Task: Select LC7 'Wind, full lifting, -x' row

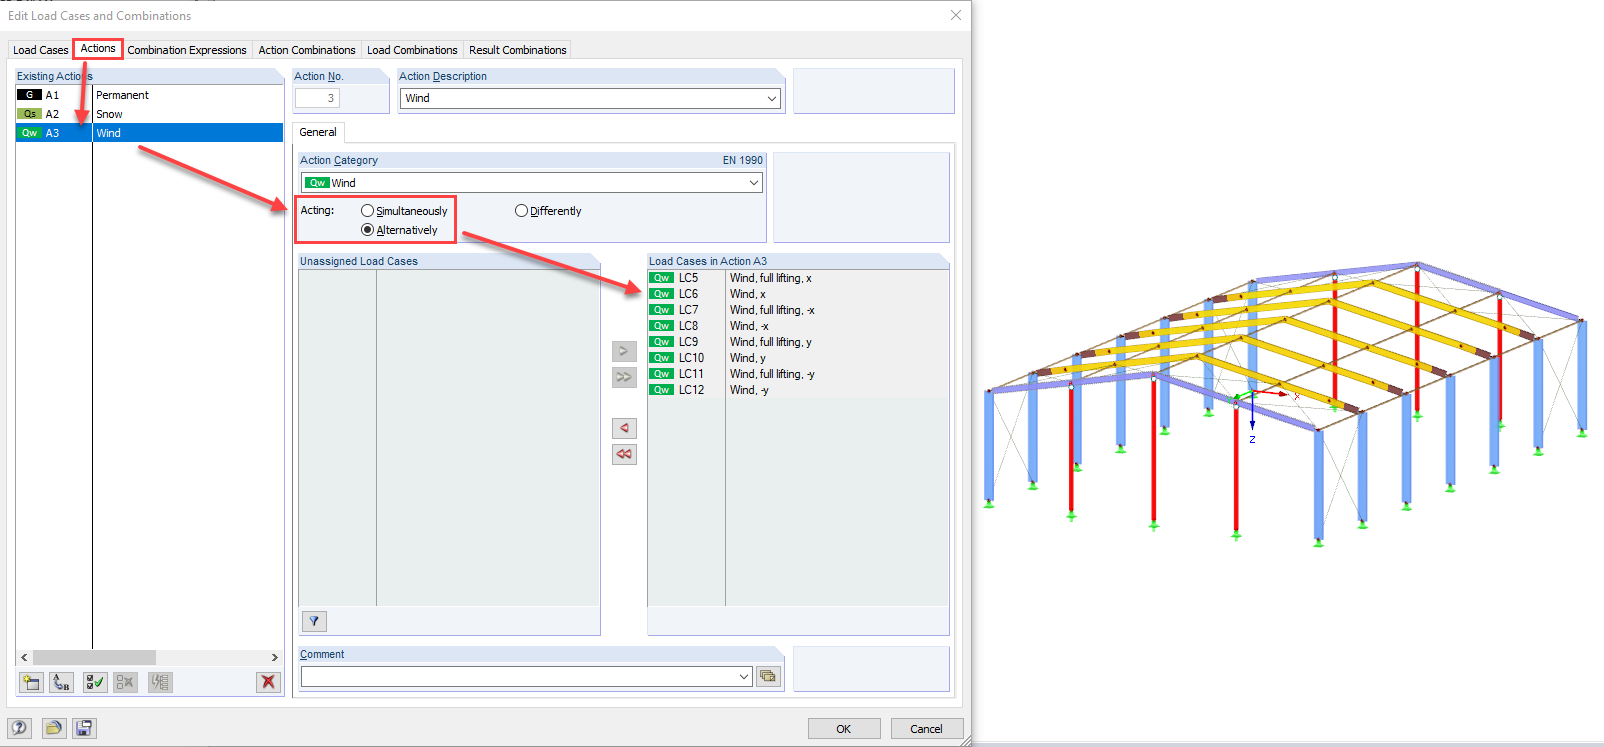Action: click(798, 310)
